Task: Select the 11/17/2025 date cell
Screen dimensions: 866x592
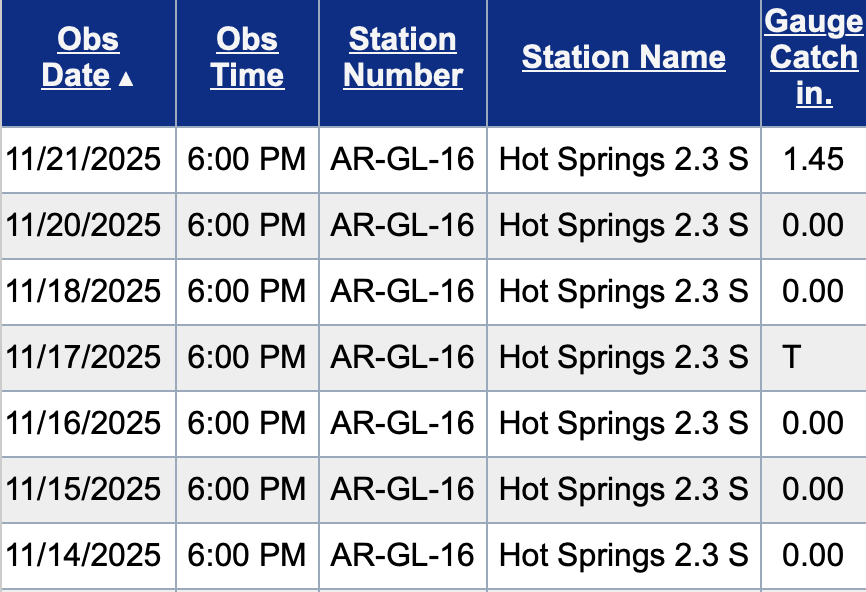Action: 84,357
